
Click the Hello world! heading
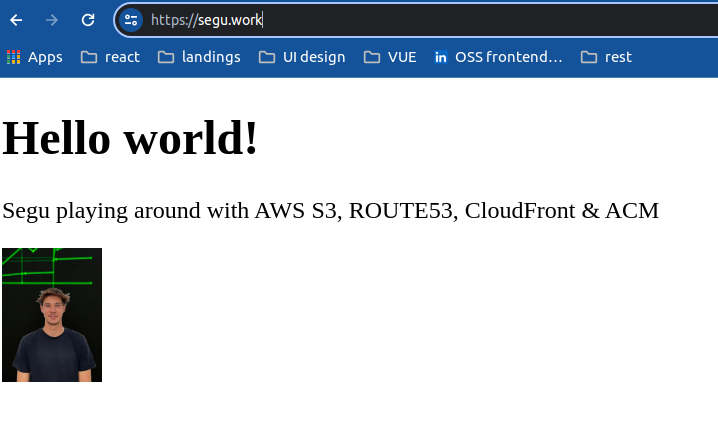point(131,137)
